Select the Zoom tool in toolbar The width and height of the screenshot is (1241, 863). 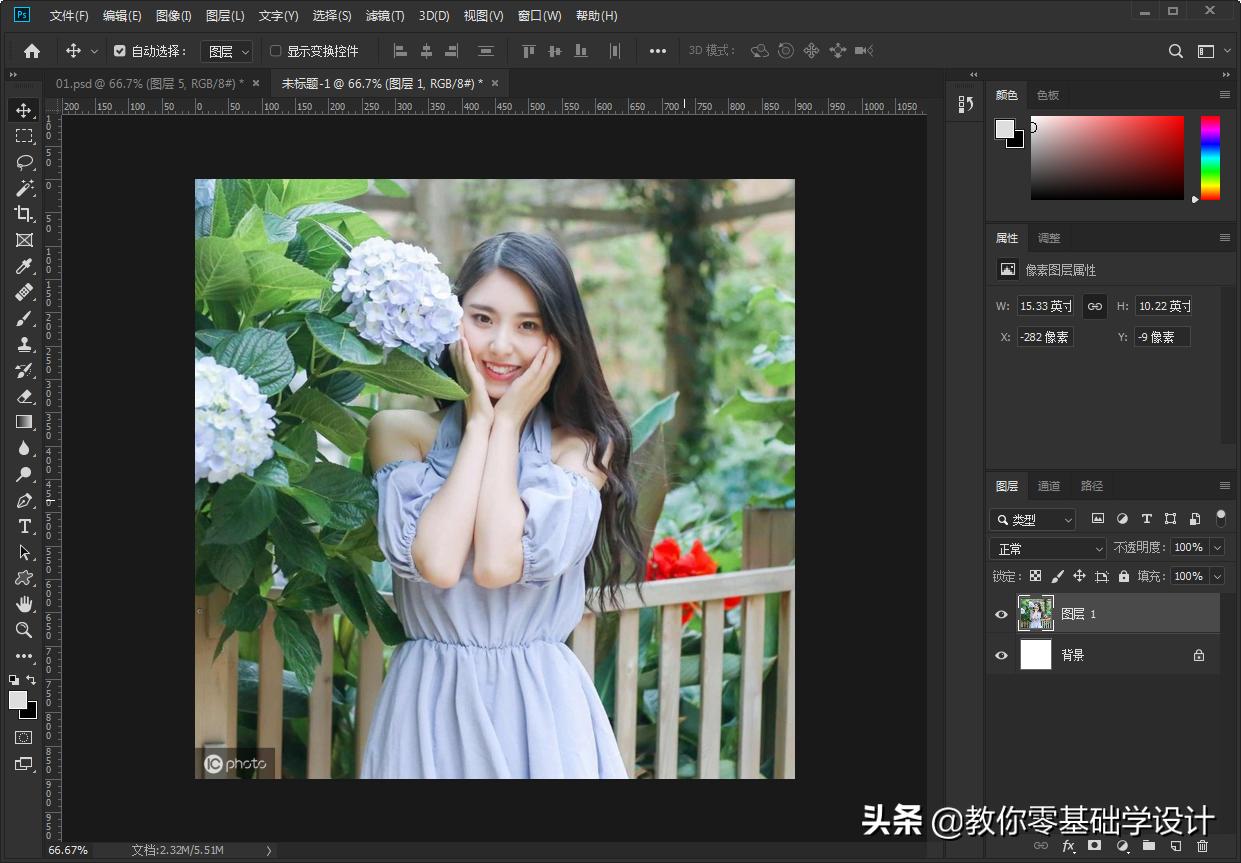tap(24, 630)
